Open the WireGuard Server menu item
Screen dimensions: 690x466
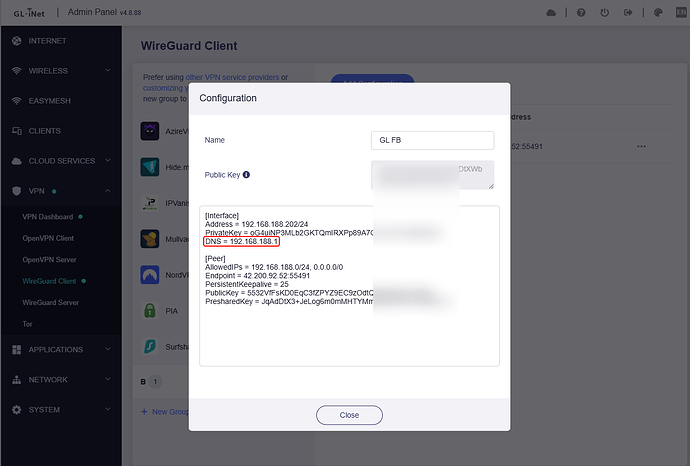51,303
